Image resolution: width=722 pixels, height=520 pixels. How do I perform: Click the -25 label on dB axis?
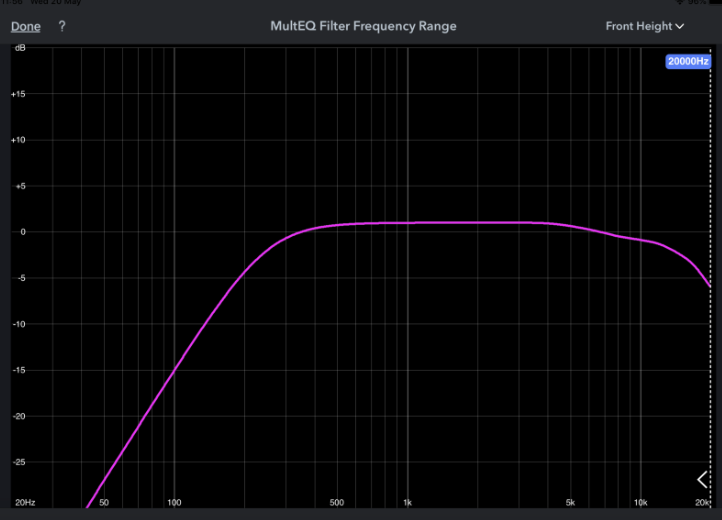tap(18, 462)
